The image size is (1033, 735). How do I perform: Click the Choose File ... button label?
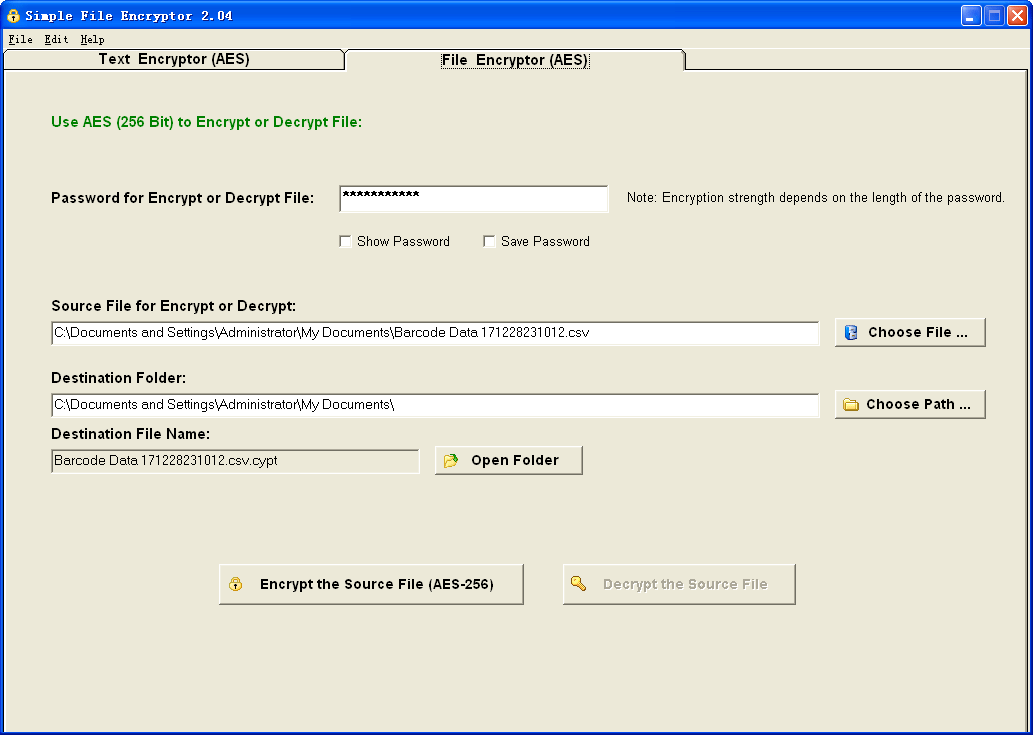tap(918, 333)
